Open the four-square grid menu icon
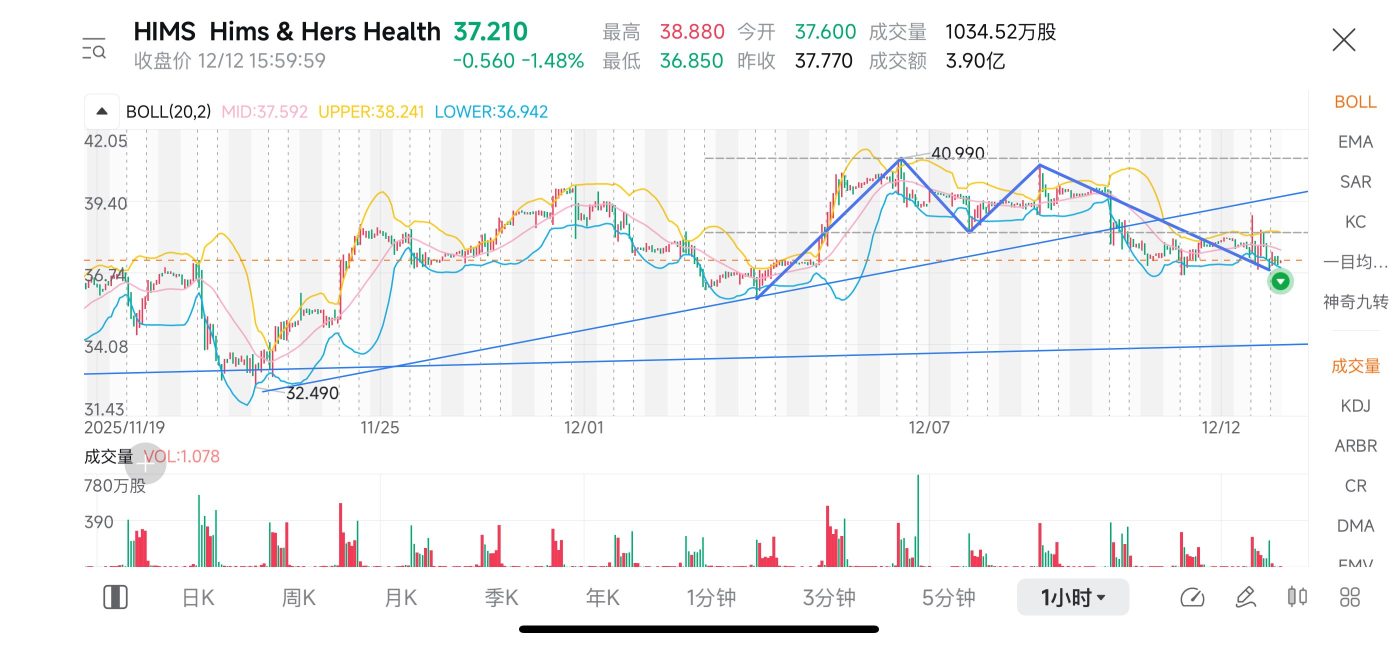The image size is (1398, 645). (x=1350, y=598)
